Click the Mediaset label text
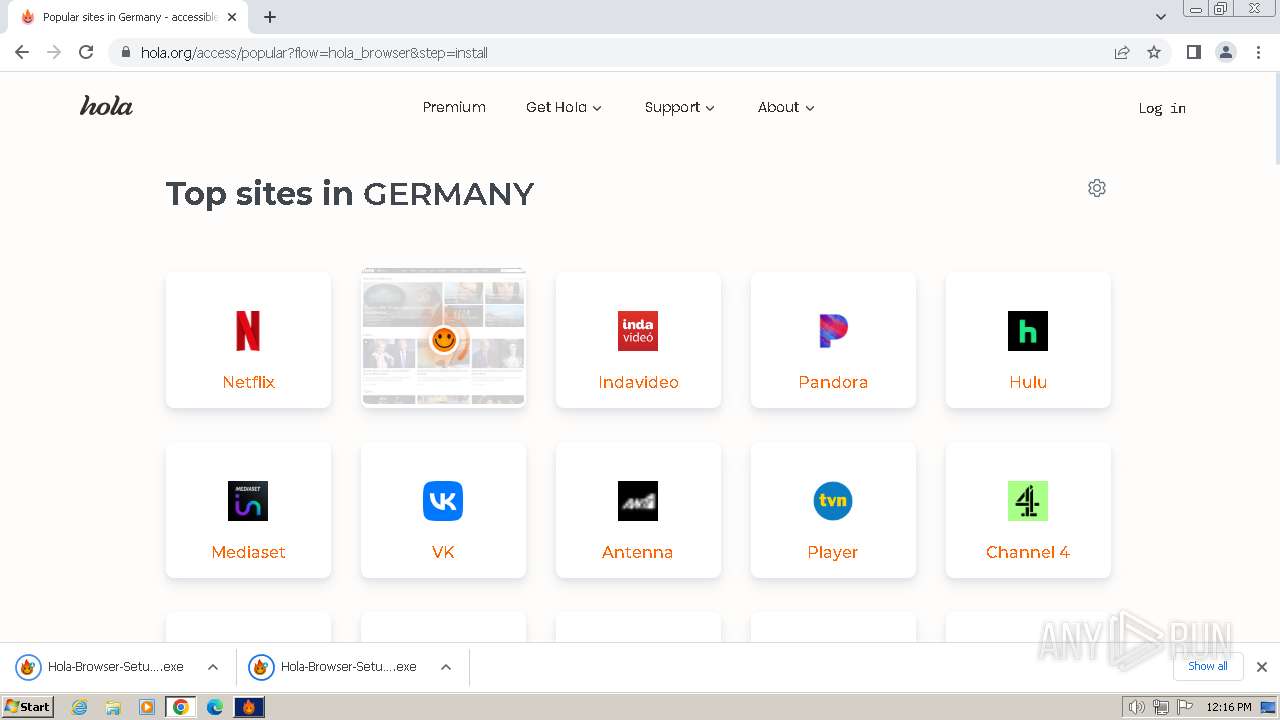The width and height of the screenshot is (1280, 720). click(248, 552)
